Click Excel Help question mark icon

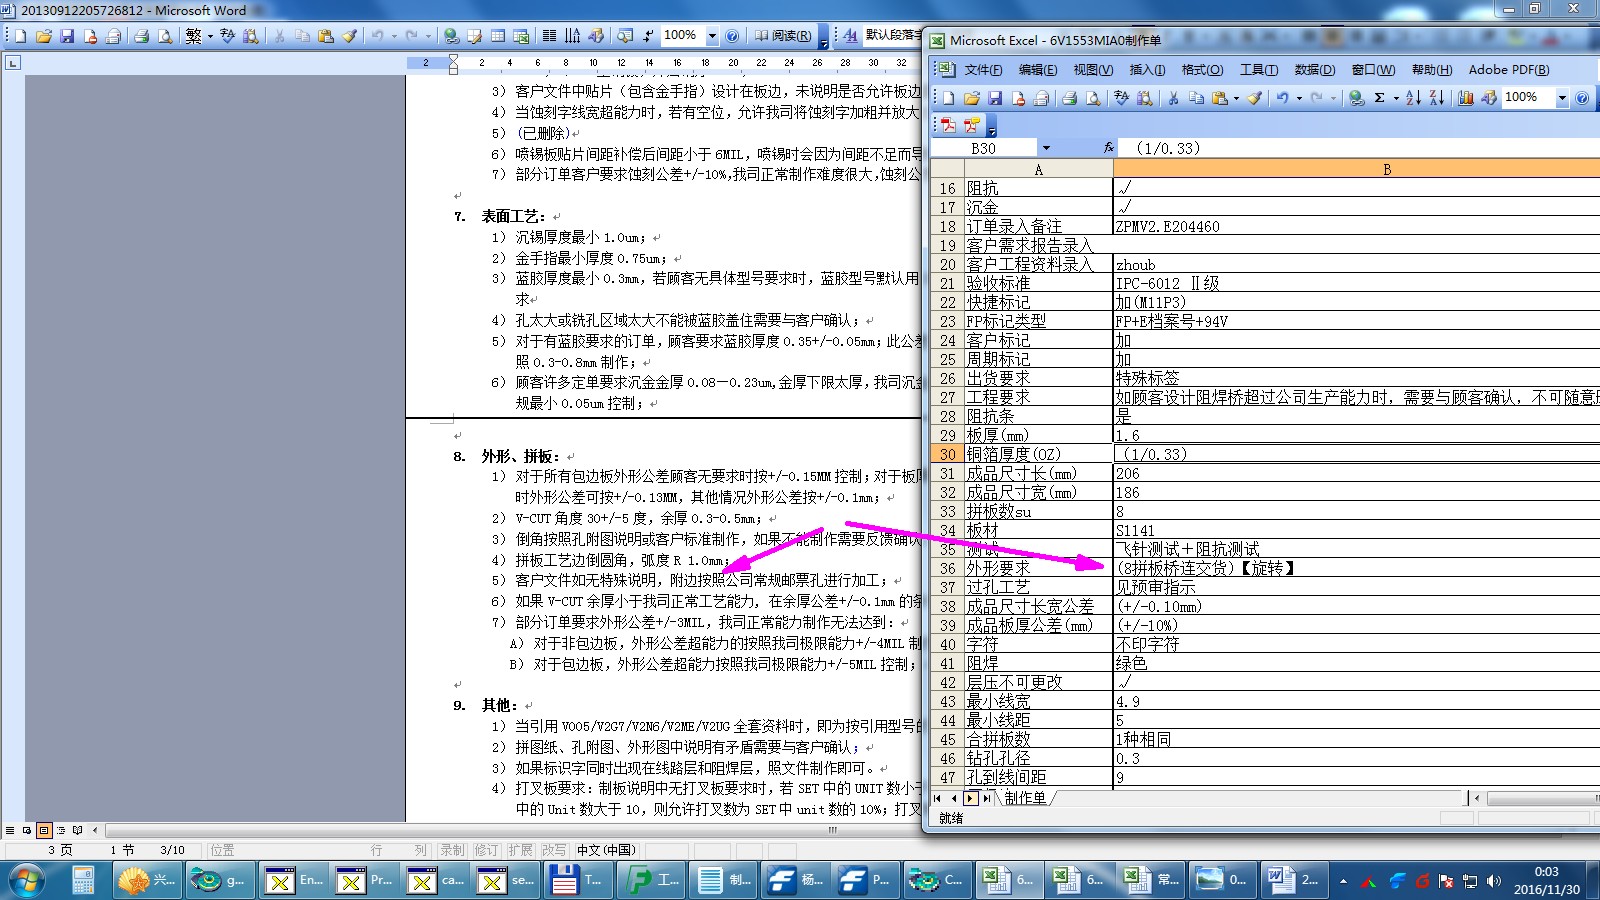[x=1582, y=98]
